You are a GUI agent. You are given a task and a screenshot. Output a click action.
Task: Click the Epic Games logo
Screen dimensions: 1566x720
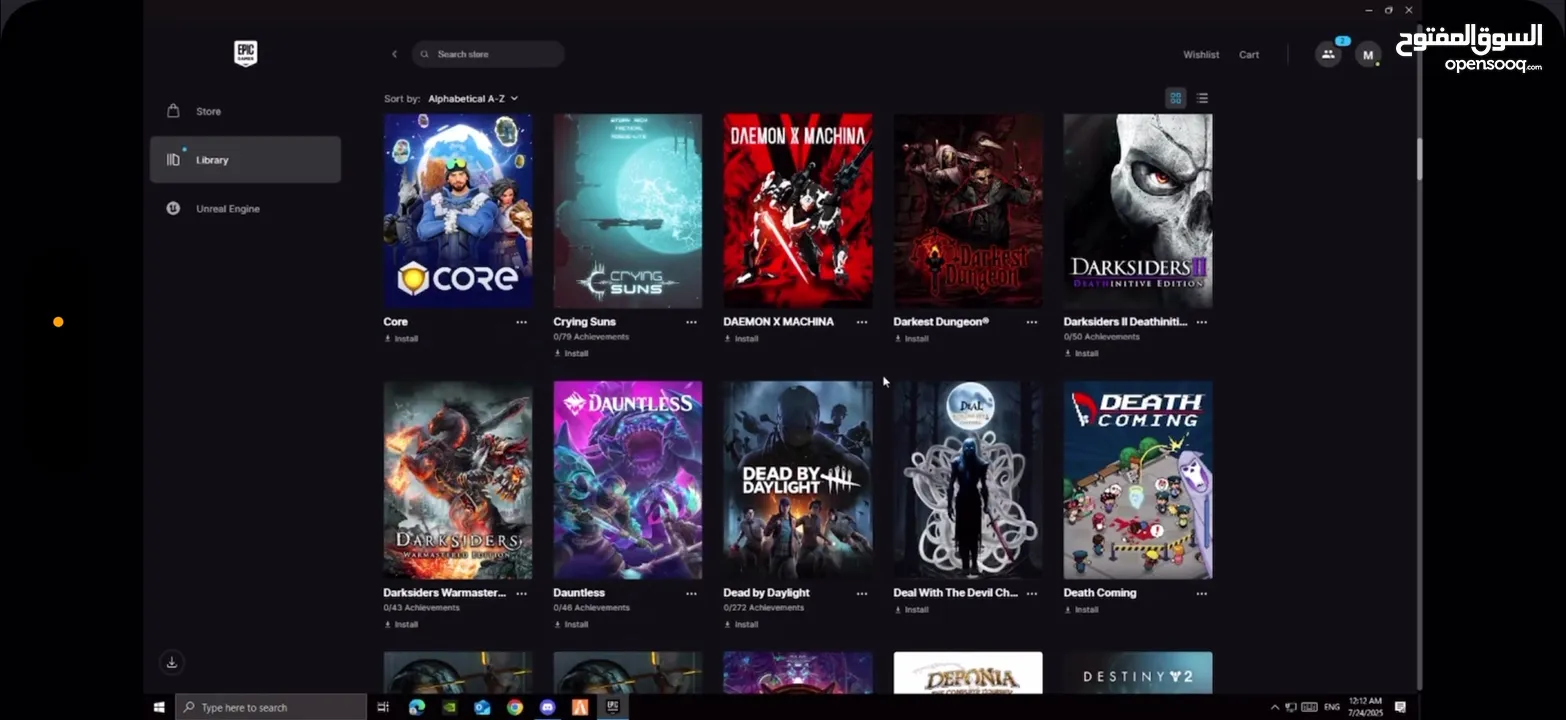pos(245,54)
